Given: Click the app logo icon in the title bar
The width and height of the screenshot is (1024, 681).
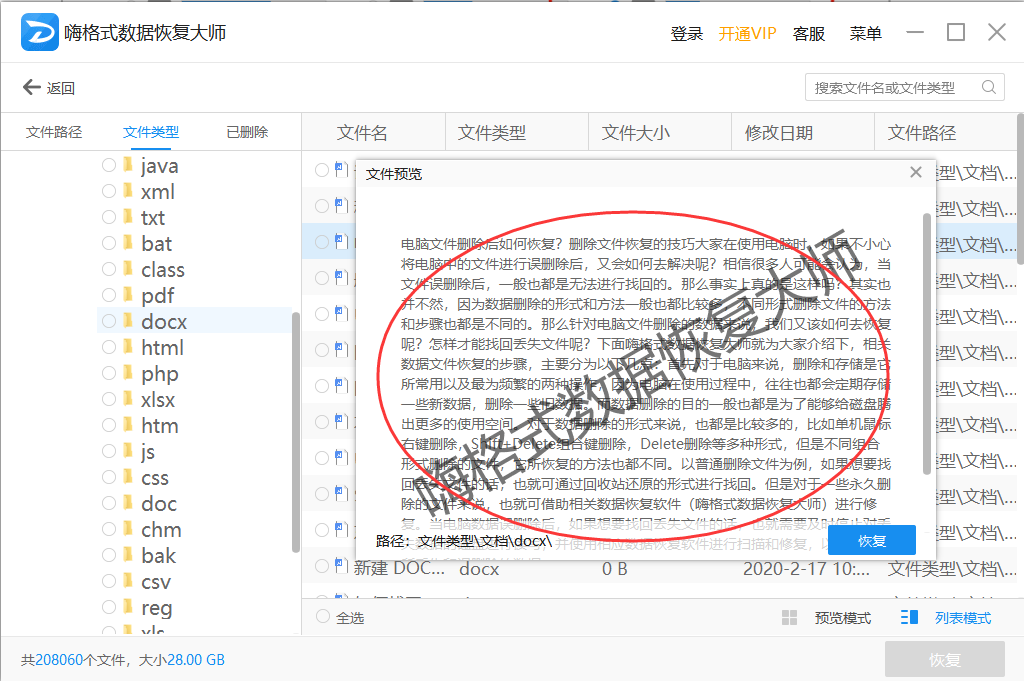Looking at the screenshot, I should 40,32.
